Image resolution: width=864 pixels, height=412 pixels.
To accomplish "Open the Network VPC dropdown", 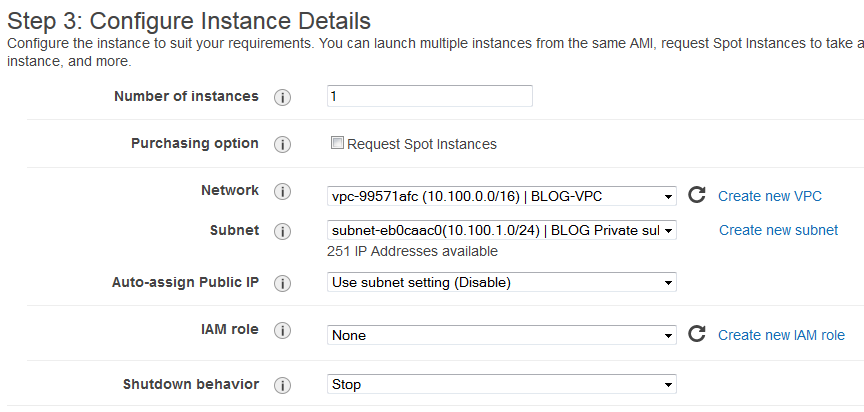I will pos(501,196).
